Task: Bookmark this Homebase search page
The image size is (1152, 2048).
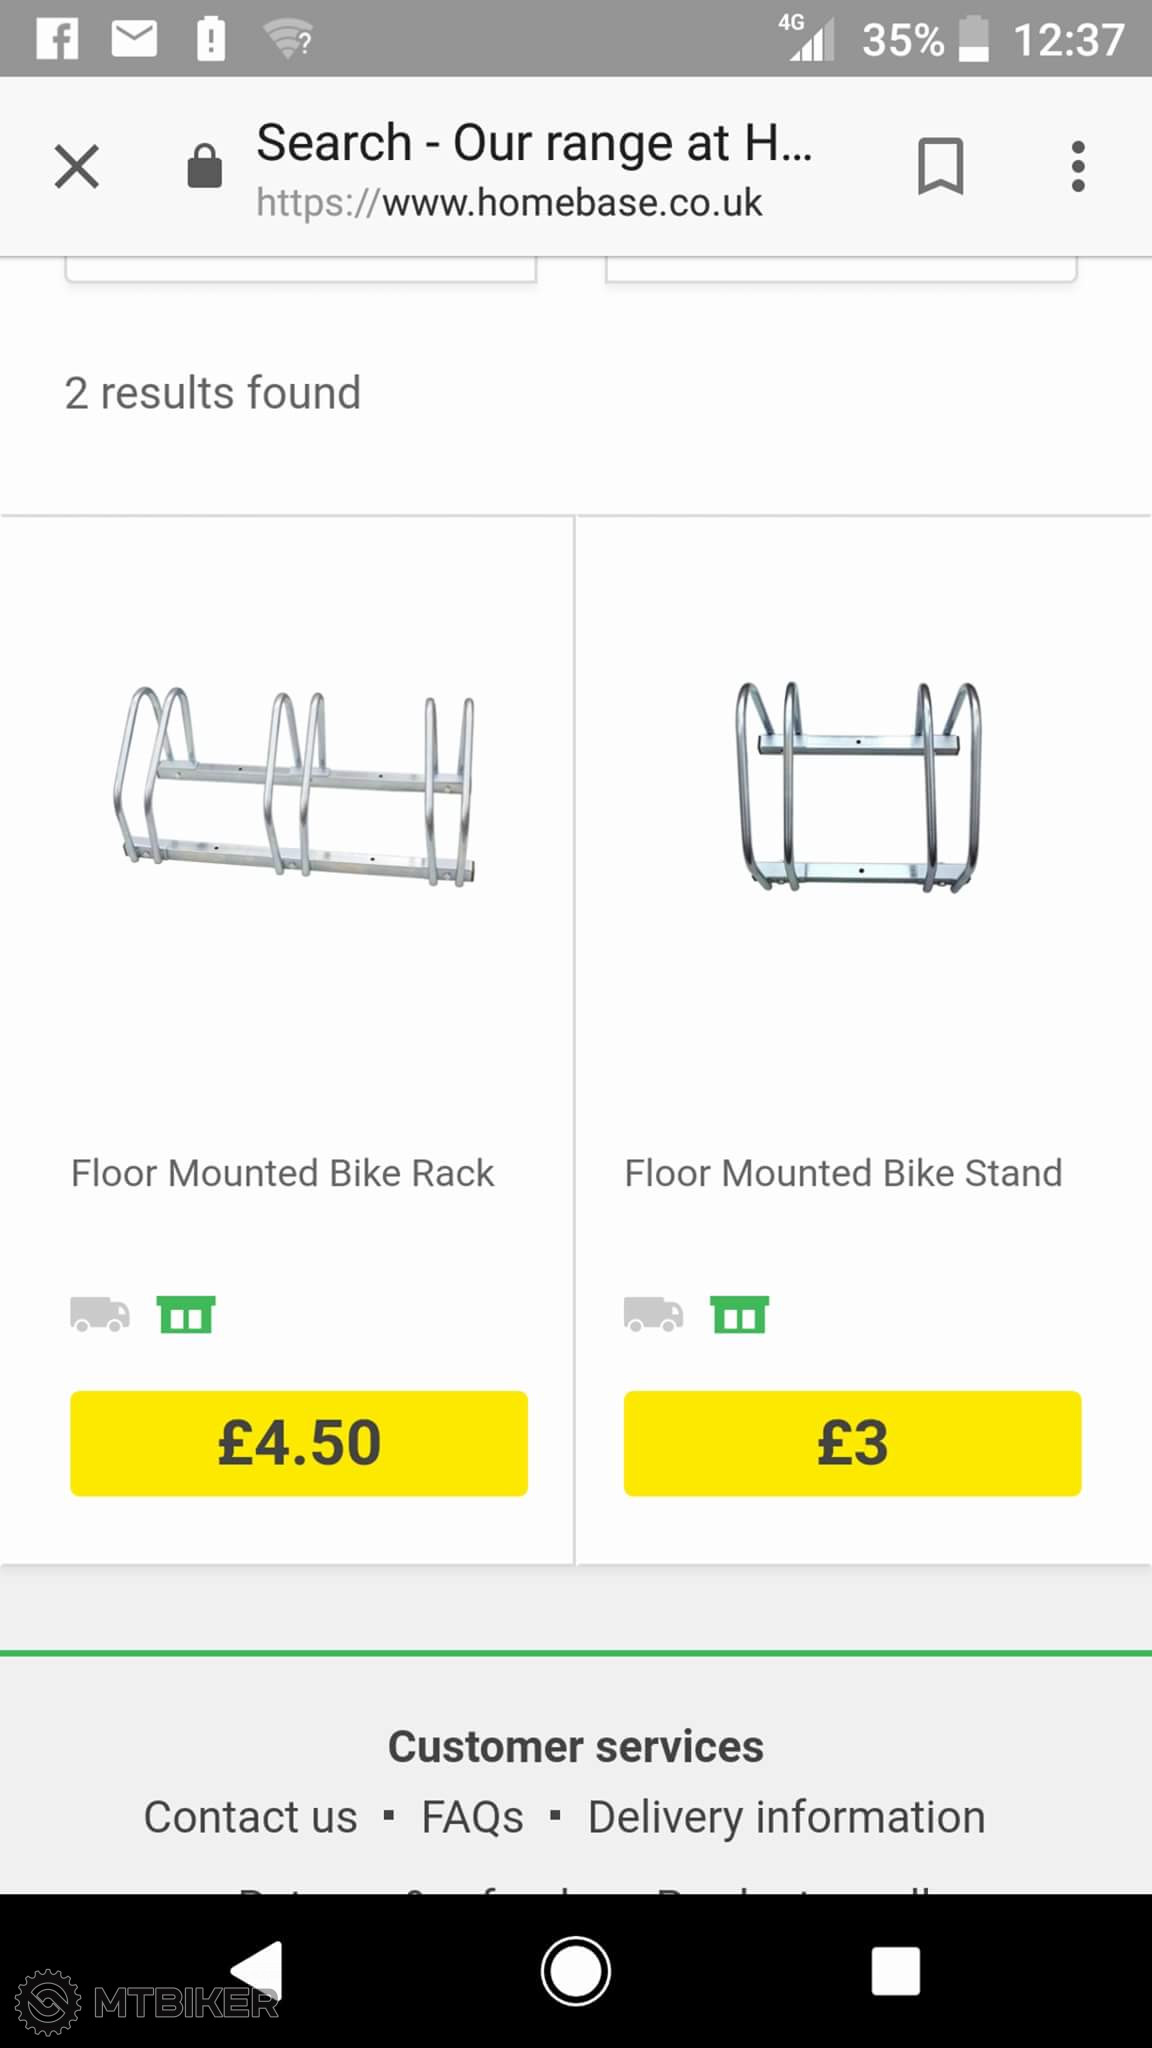Action: coord(940,166)
